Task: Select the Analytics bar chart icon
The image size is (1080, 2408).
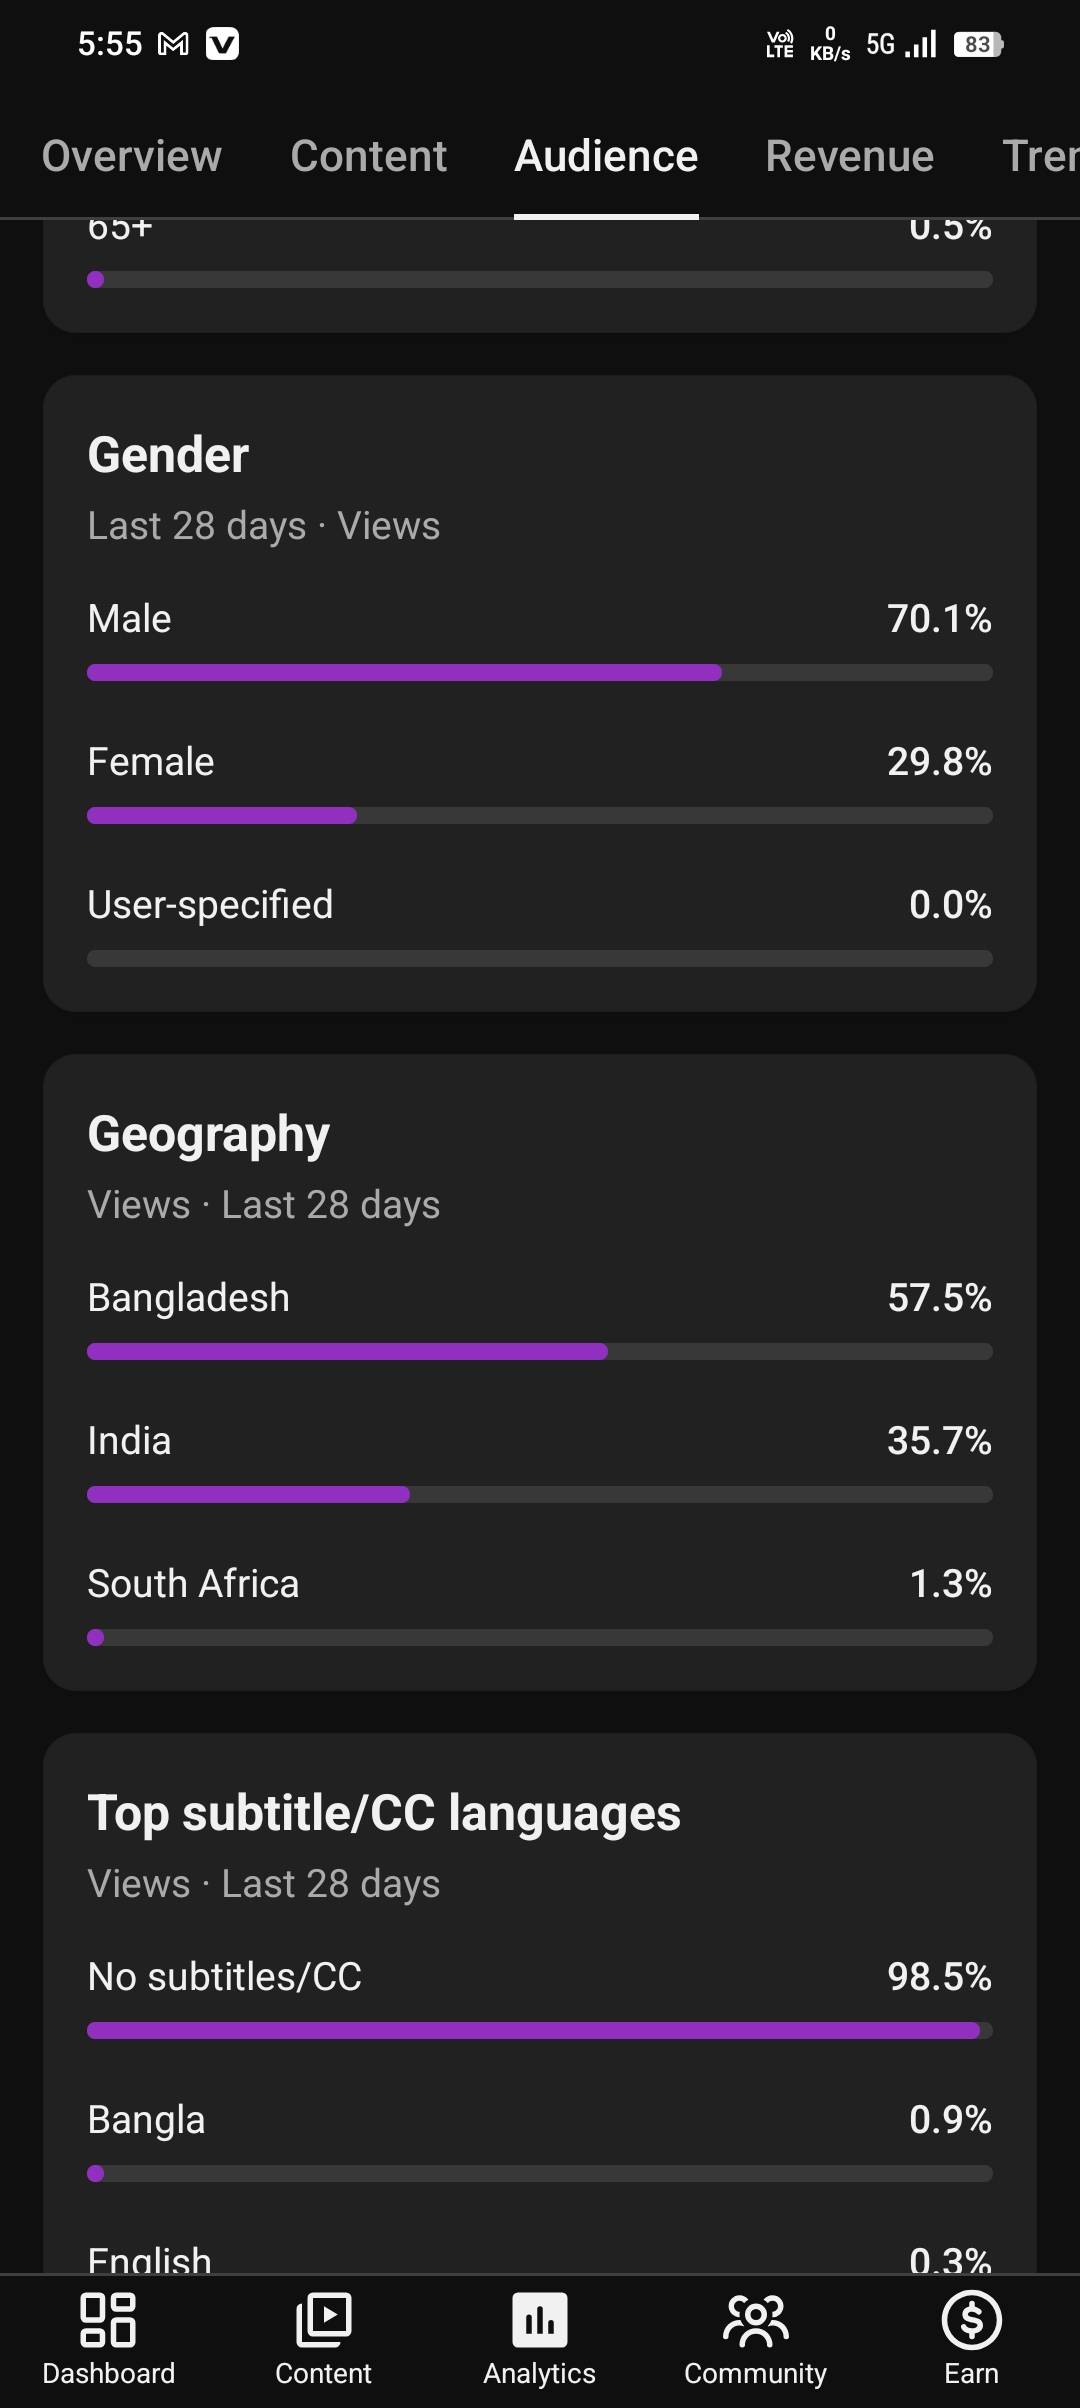Action: point(539,2320)
